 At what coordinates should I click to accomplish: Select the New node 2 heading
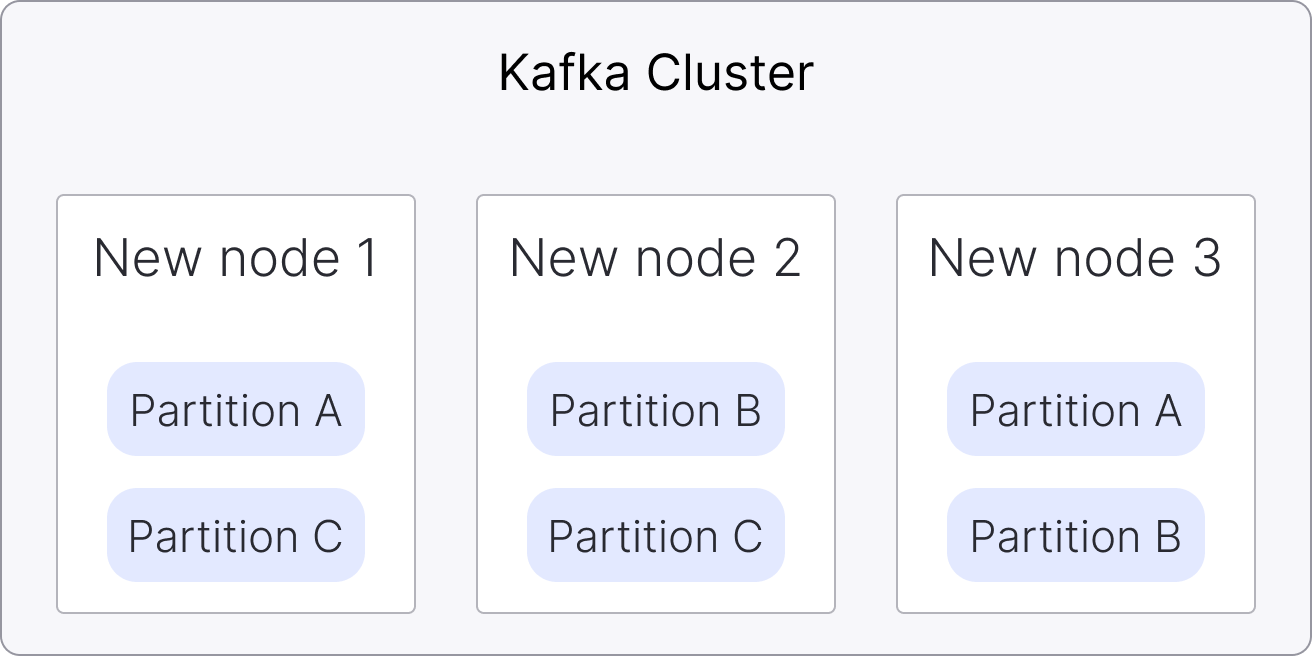pyautogui.click(x=656, y=259)
